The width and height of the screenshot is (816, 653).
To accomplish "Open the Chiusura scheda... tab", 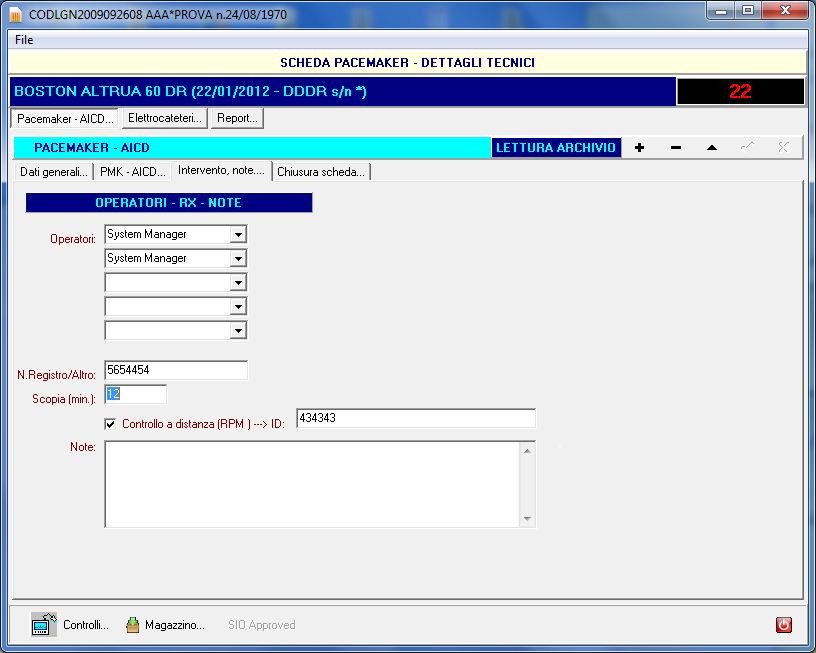I will coord(321,172).
